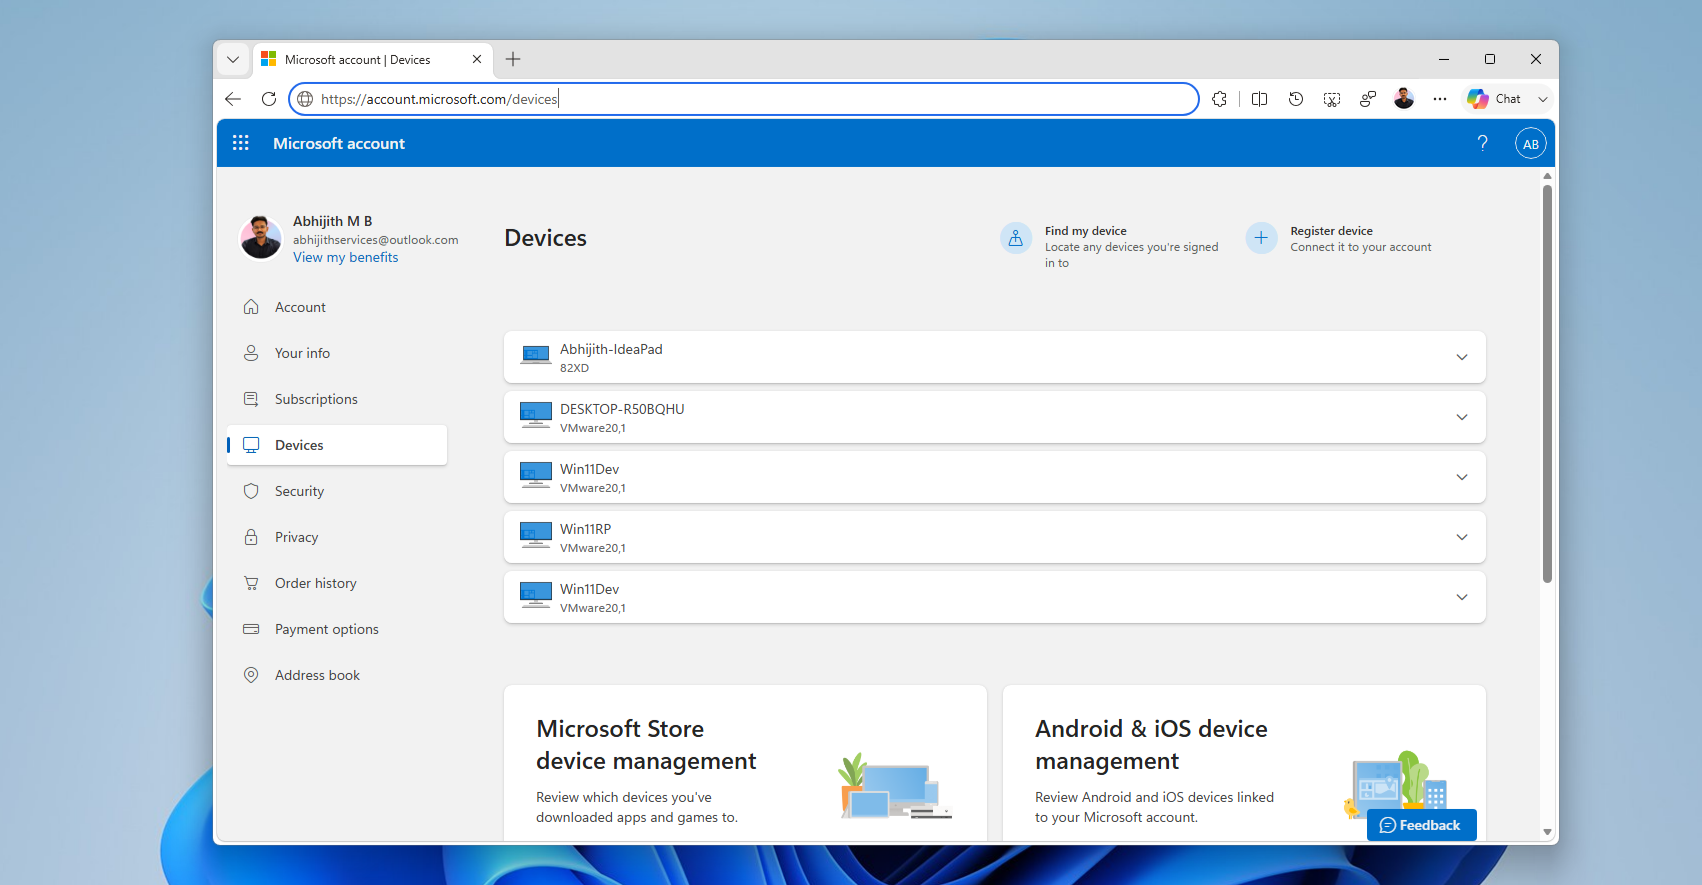Click the Win11RP device name
Screen dimensions: 1702x885
tap(585, 529)
